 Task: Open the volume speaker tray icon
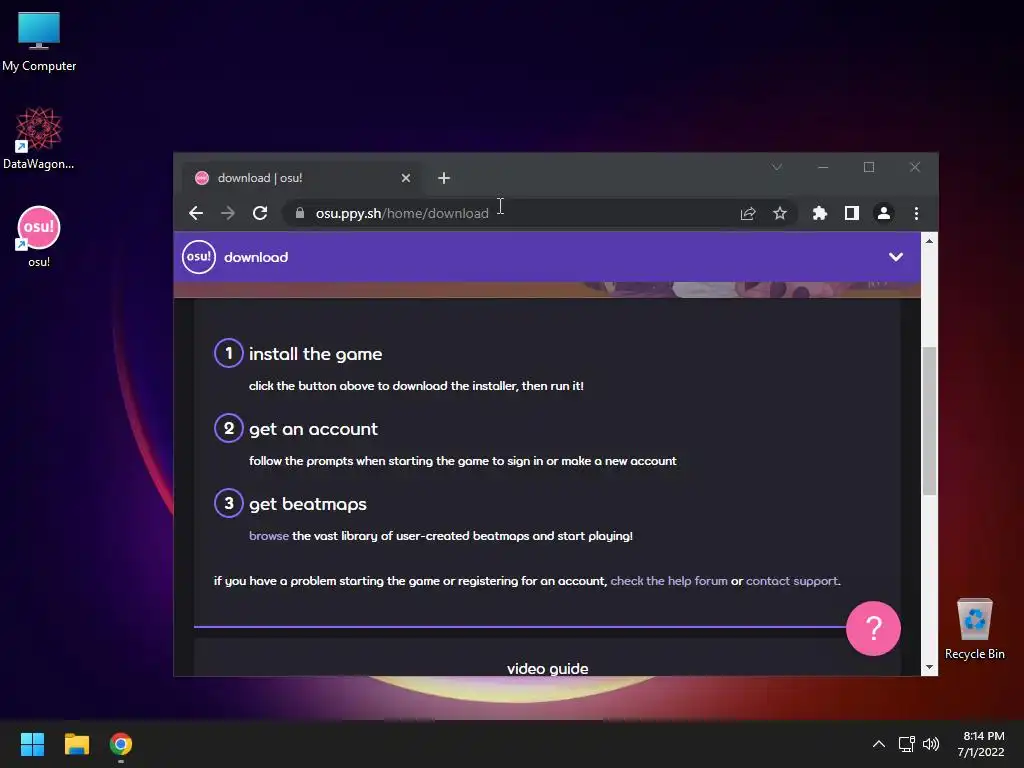point(931,744)
